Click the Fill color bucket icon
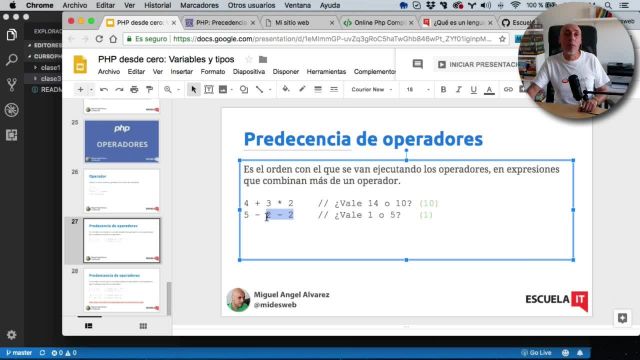Image resolution: width=640 pixels, height=360 pixels. pyautogui.click(x=286, y=89)
